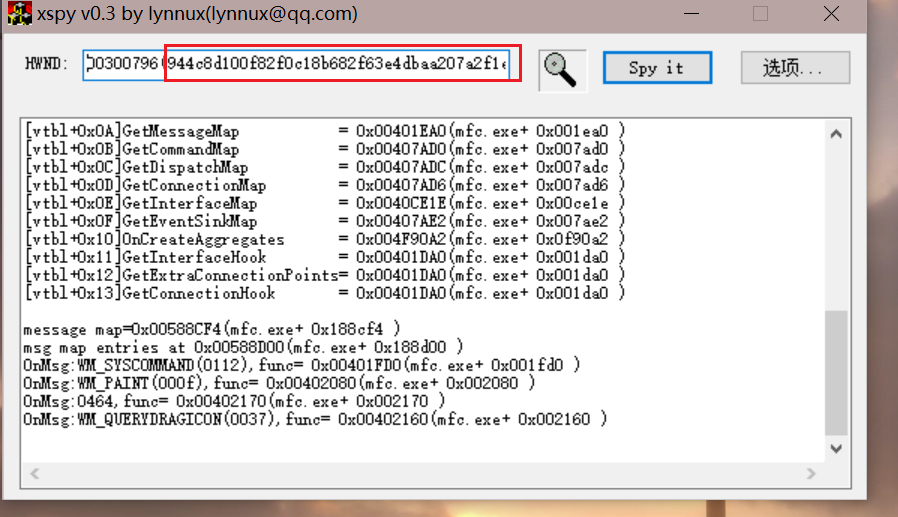Click the GetInterfaceMap vtbl line
The height and width of the screenshot is (517, 898).
point(324,203)
